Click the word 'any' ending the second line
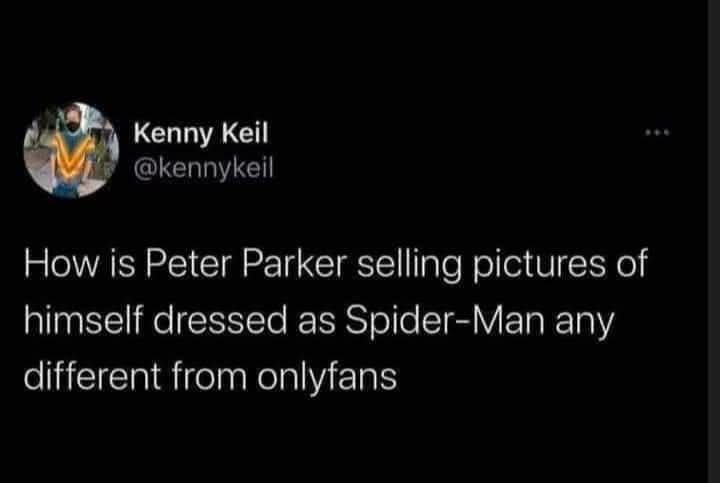The width and height of the screenshot is (720, 483). click(584, 323)
